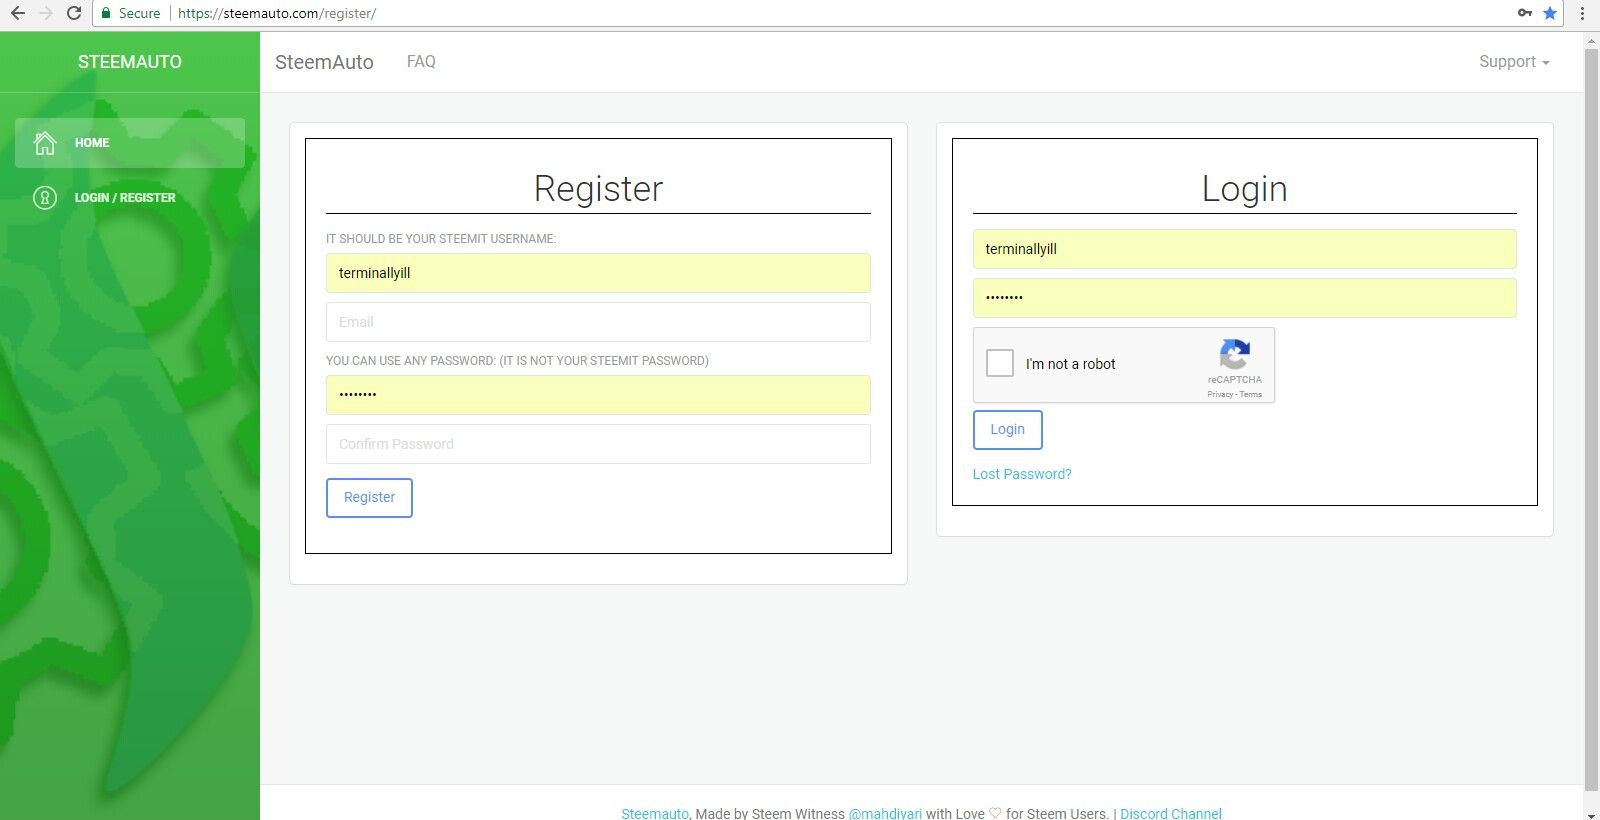The image size is (1600, 820).
Task: Click the bookmark star icon
Action: [1550, 13]
